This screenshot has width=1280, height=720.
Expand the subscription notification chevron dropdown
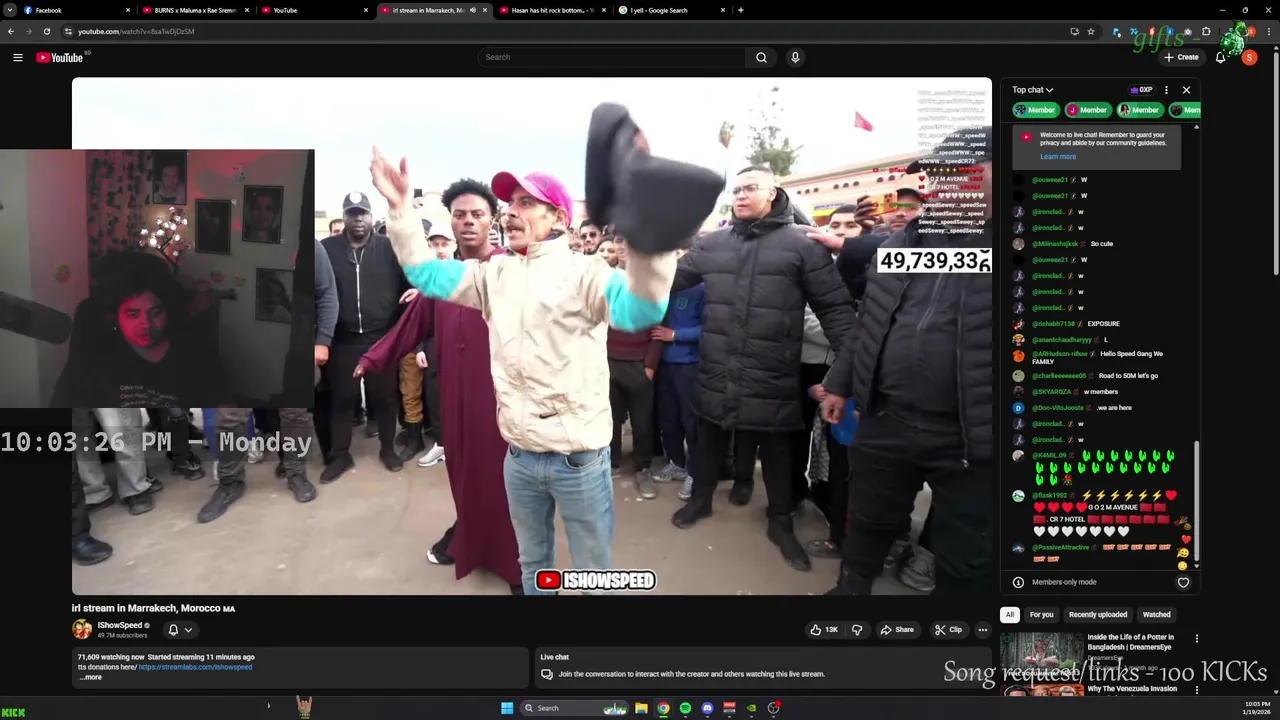click(x=187, y=630)
